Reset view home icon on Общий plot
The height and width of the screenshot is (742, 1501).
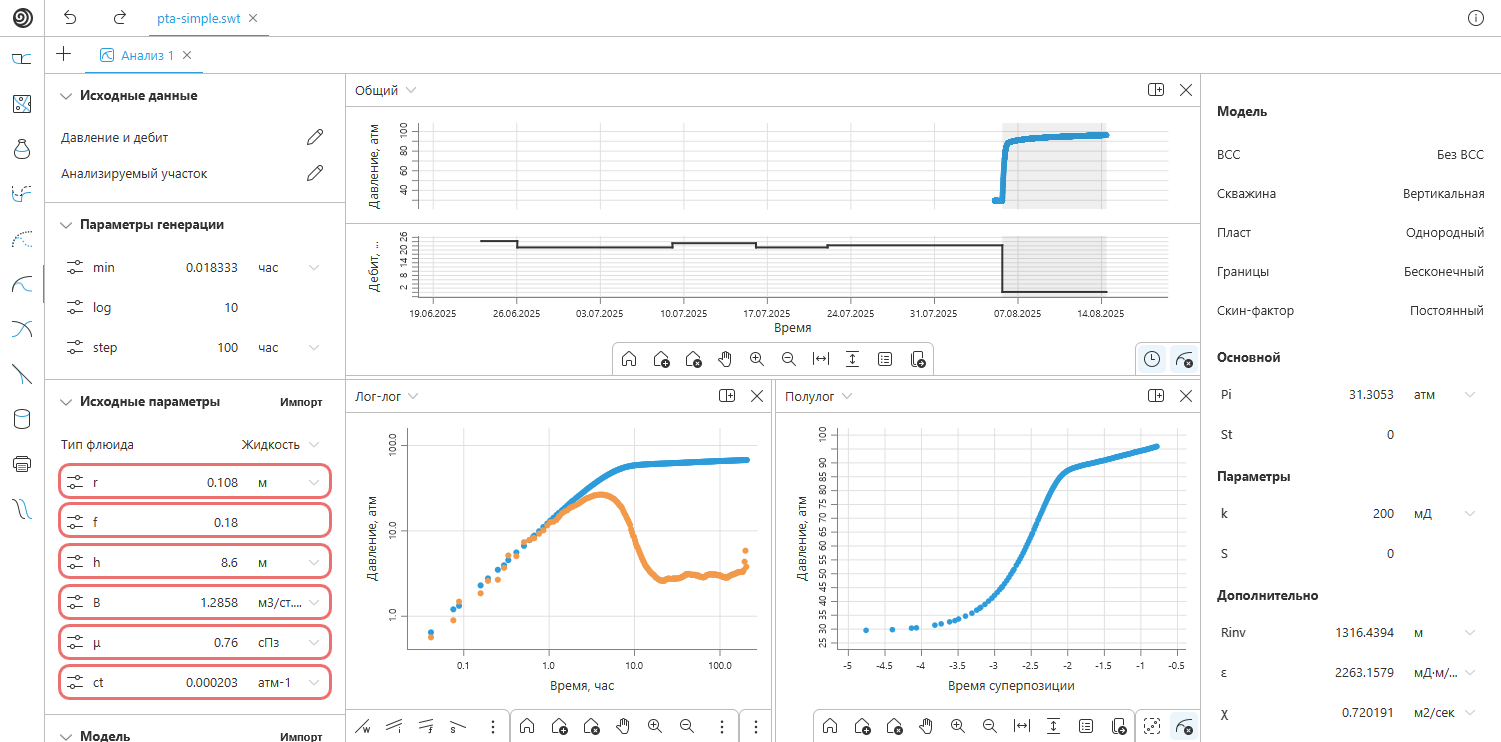629,359
